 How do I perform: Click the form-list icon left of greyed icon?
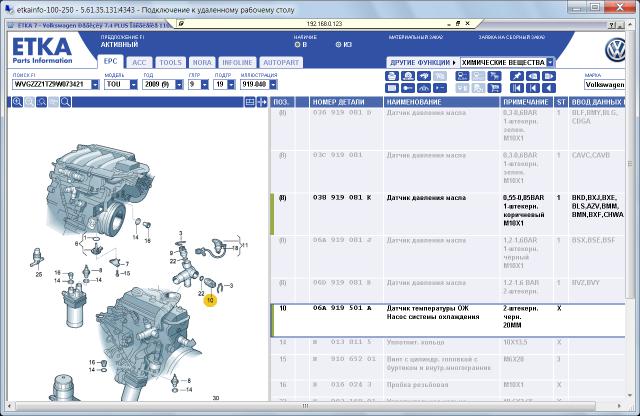[462, 76]
